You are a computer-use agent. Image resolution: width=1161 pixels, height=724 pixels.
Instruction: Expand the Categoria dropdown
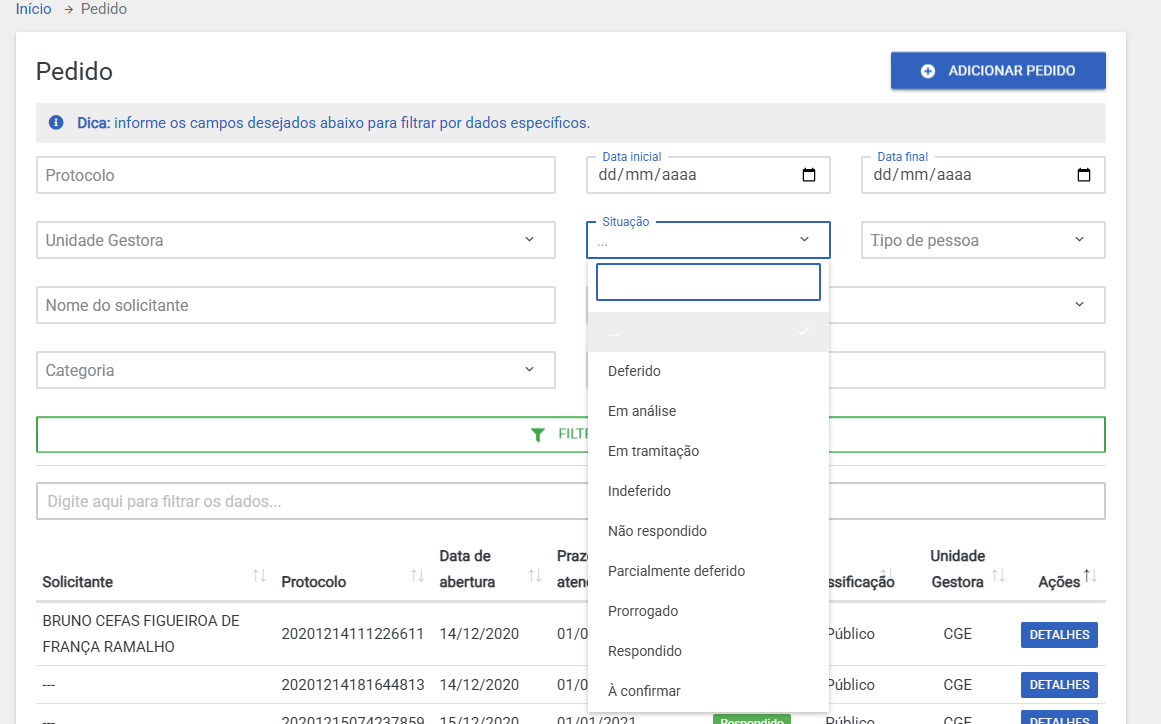[x=529, y=370]
